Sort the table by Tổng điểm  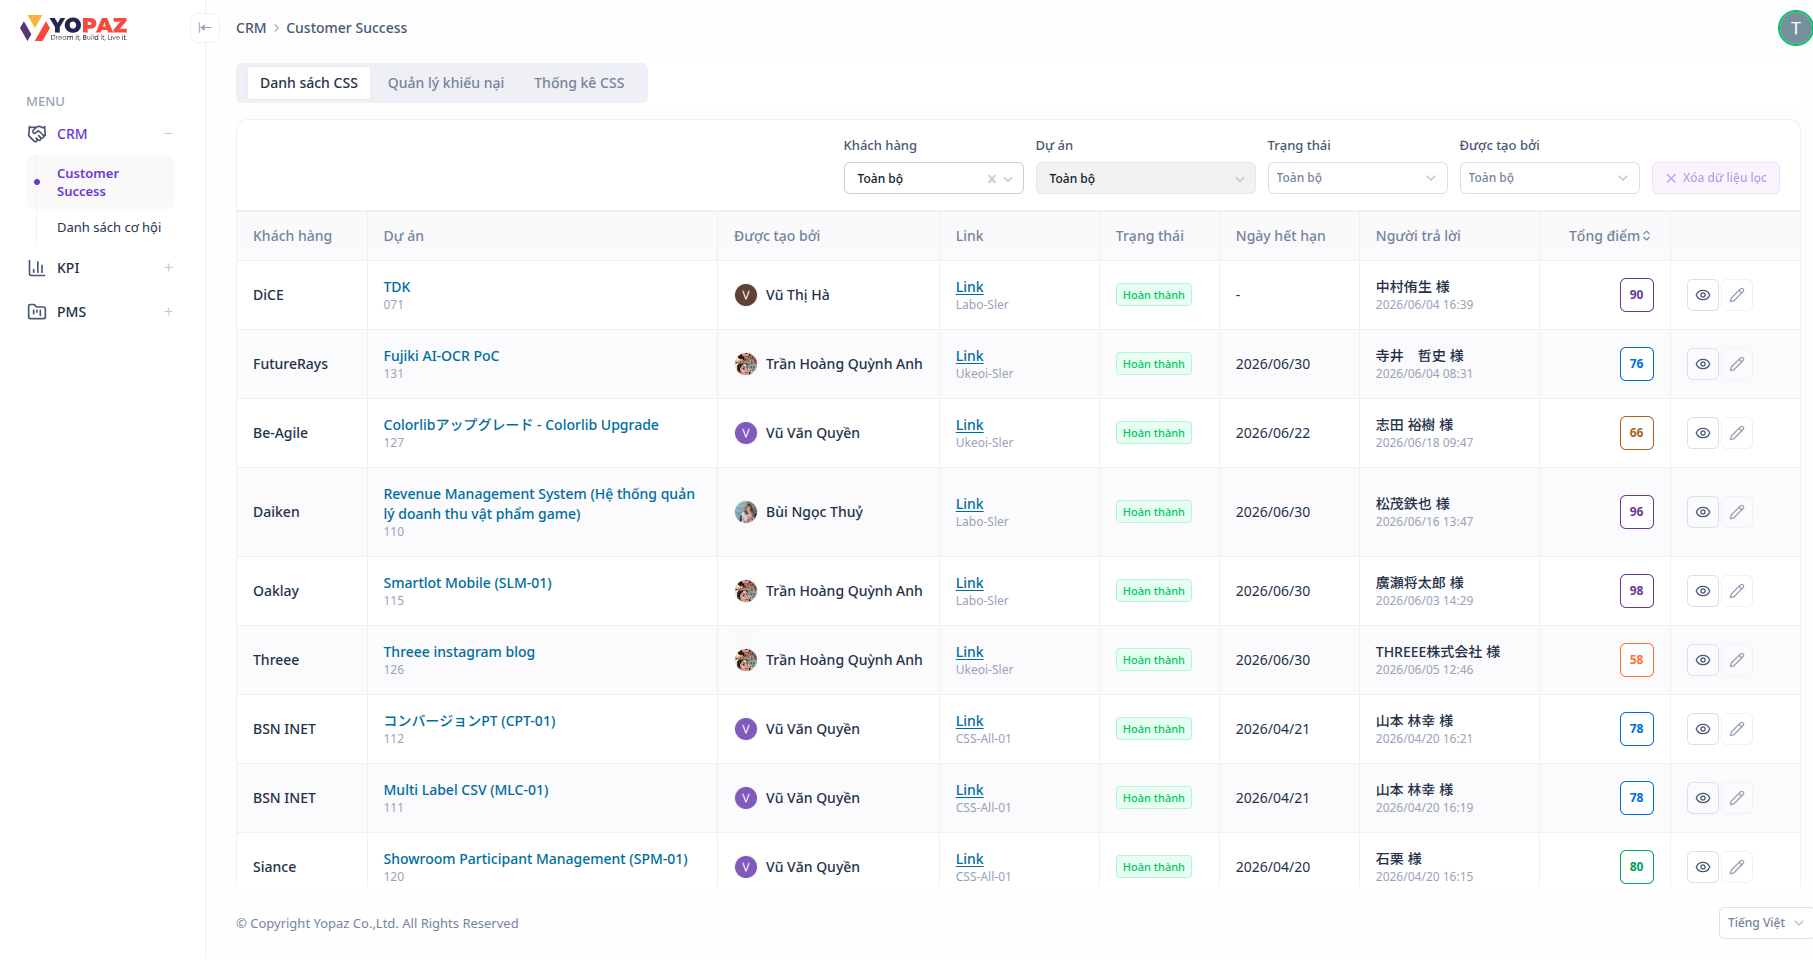[x=1609, y=236]
